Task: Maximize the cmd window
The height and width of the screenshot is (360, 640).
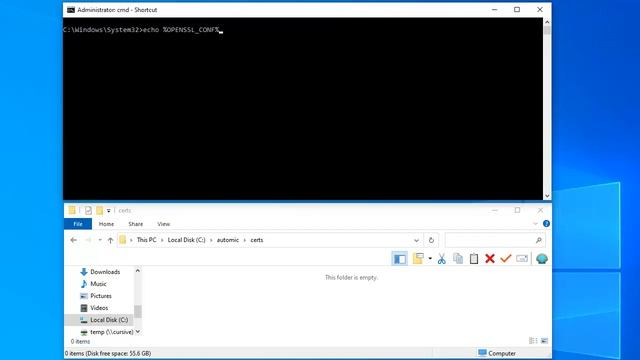Action: [x=517, y=9]
